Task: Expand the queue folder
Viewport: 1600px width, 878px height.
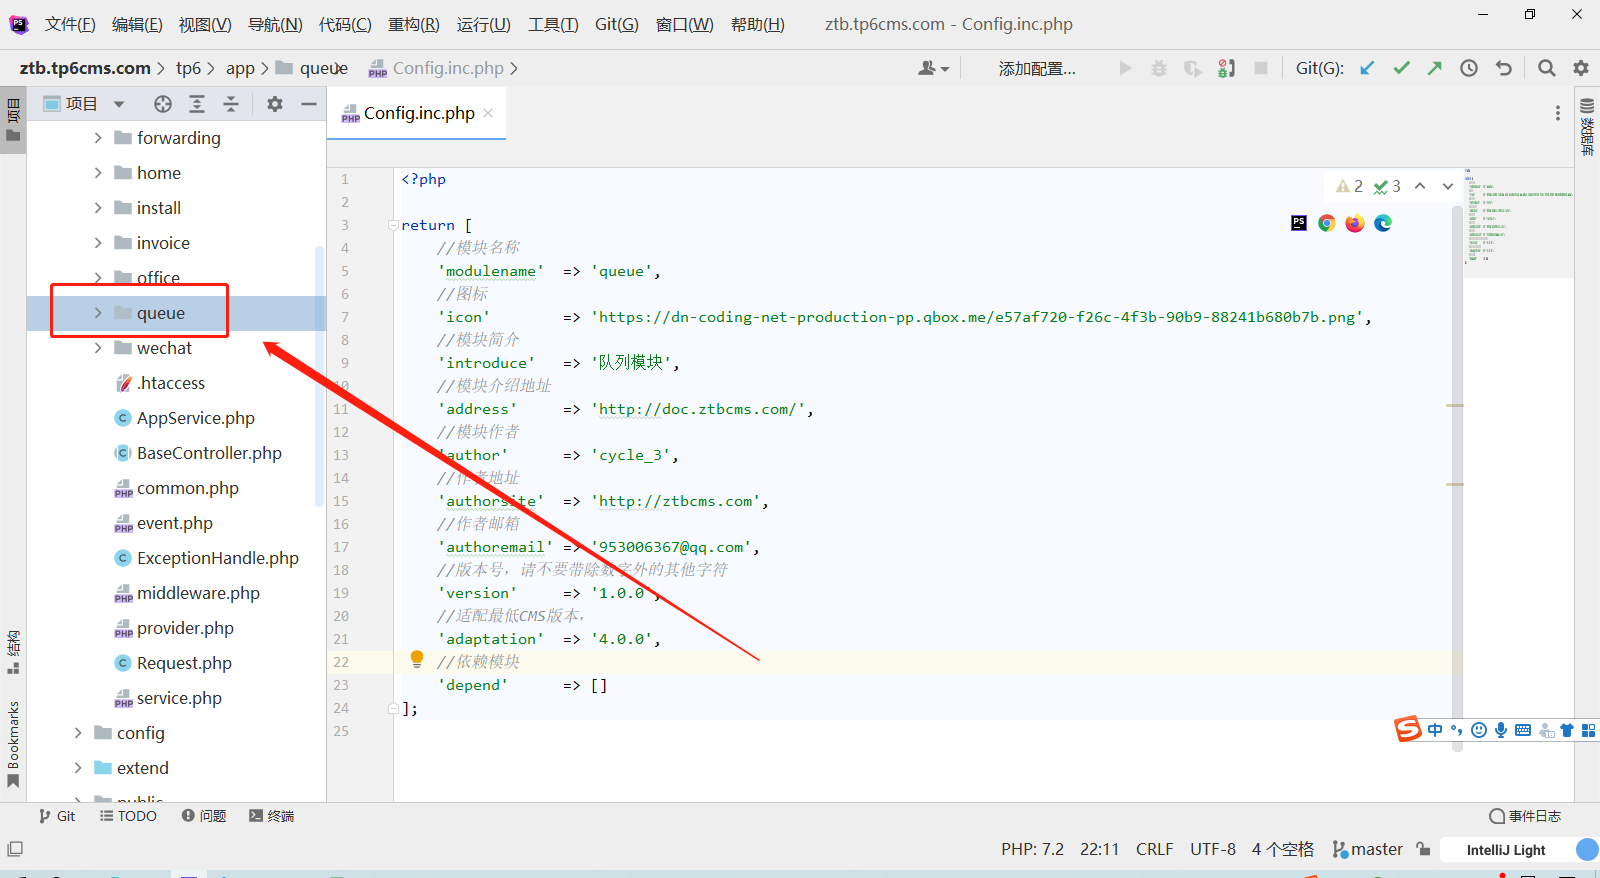Action: [x=98, y=313]
